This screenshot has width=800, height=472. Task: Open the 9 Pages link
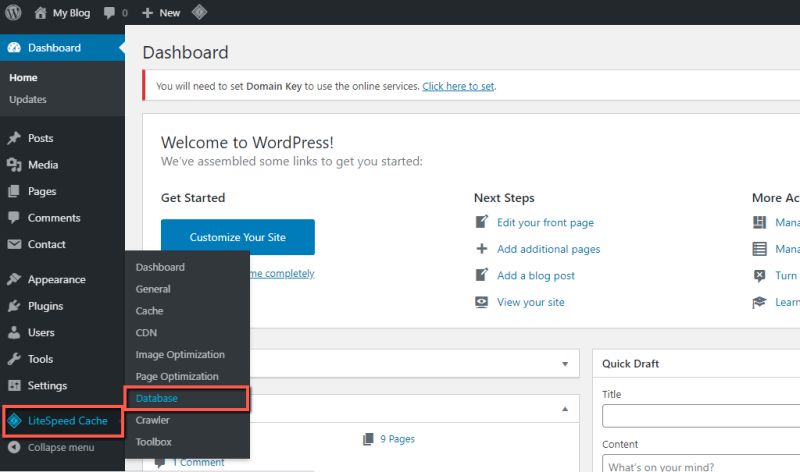click(397, 439)
